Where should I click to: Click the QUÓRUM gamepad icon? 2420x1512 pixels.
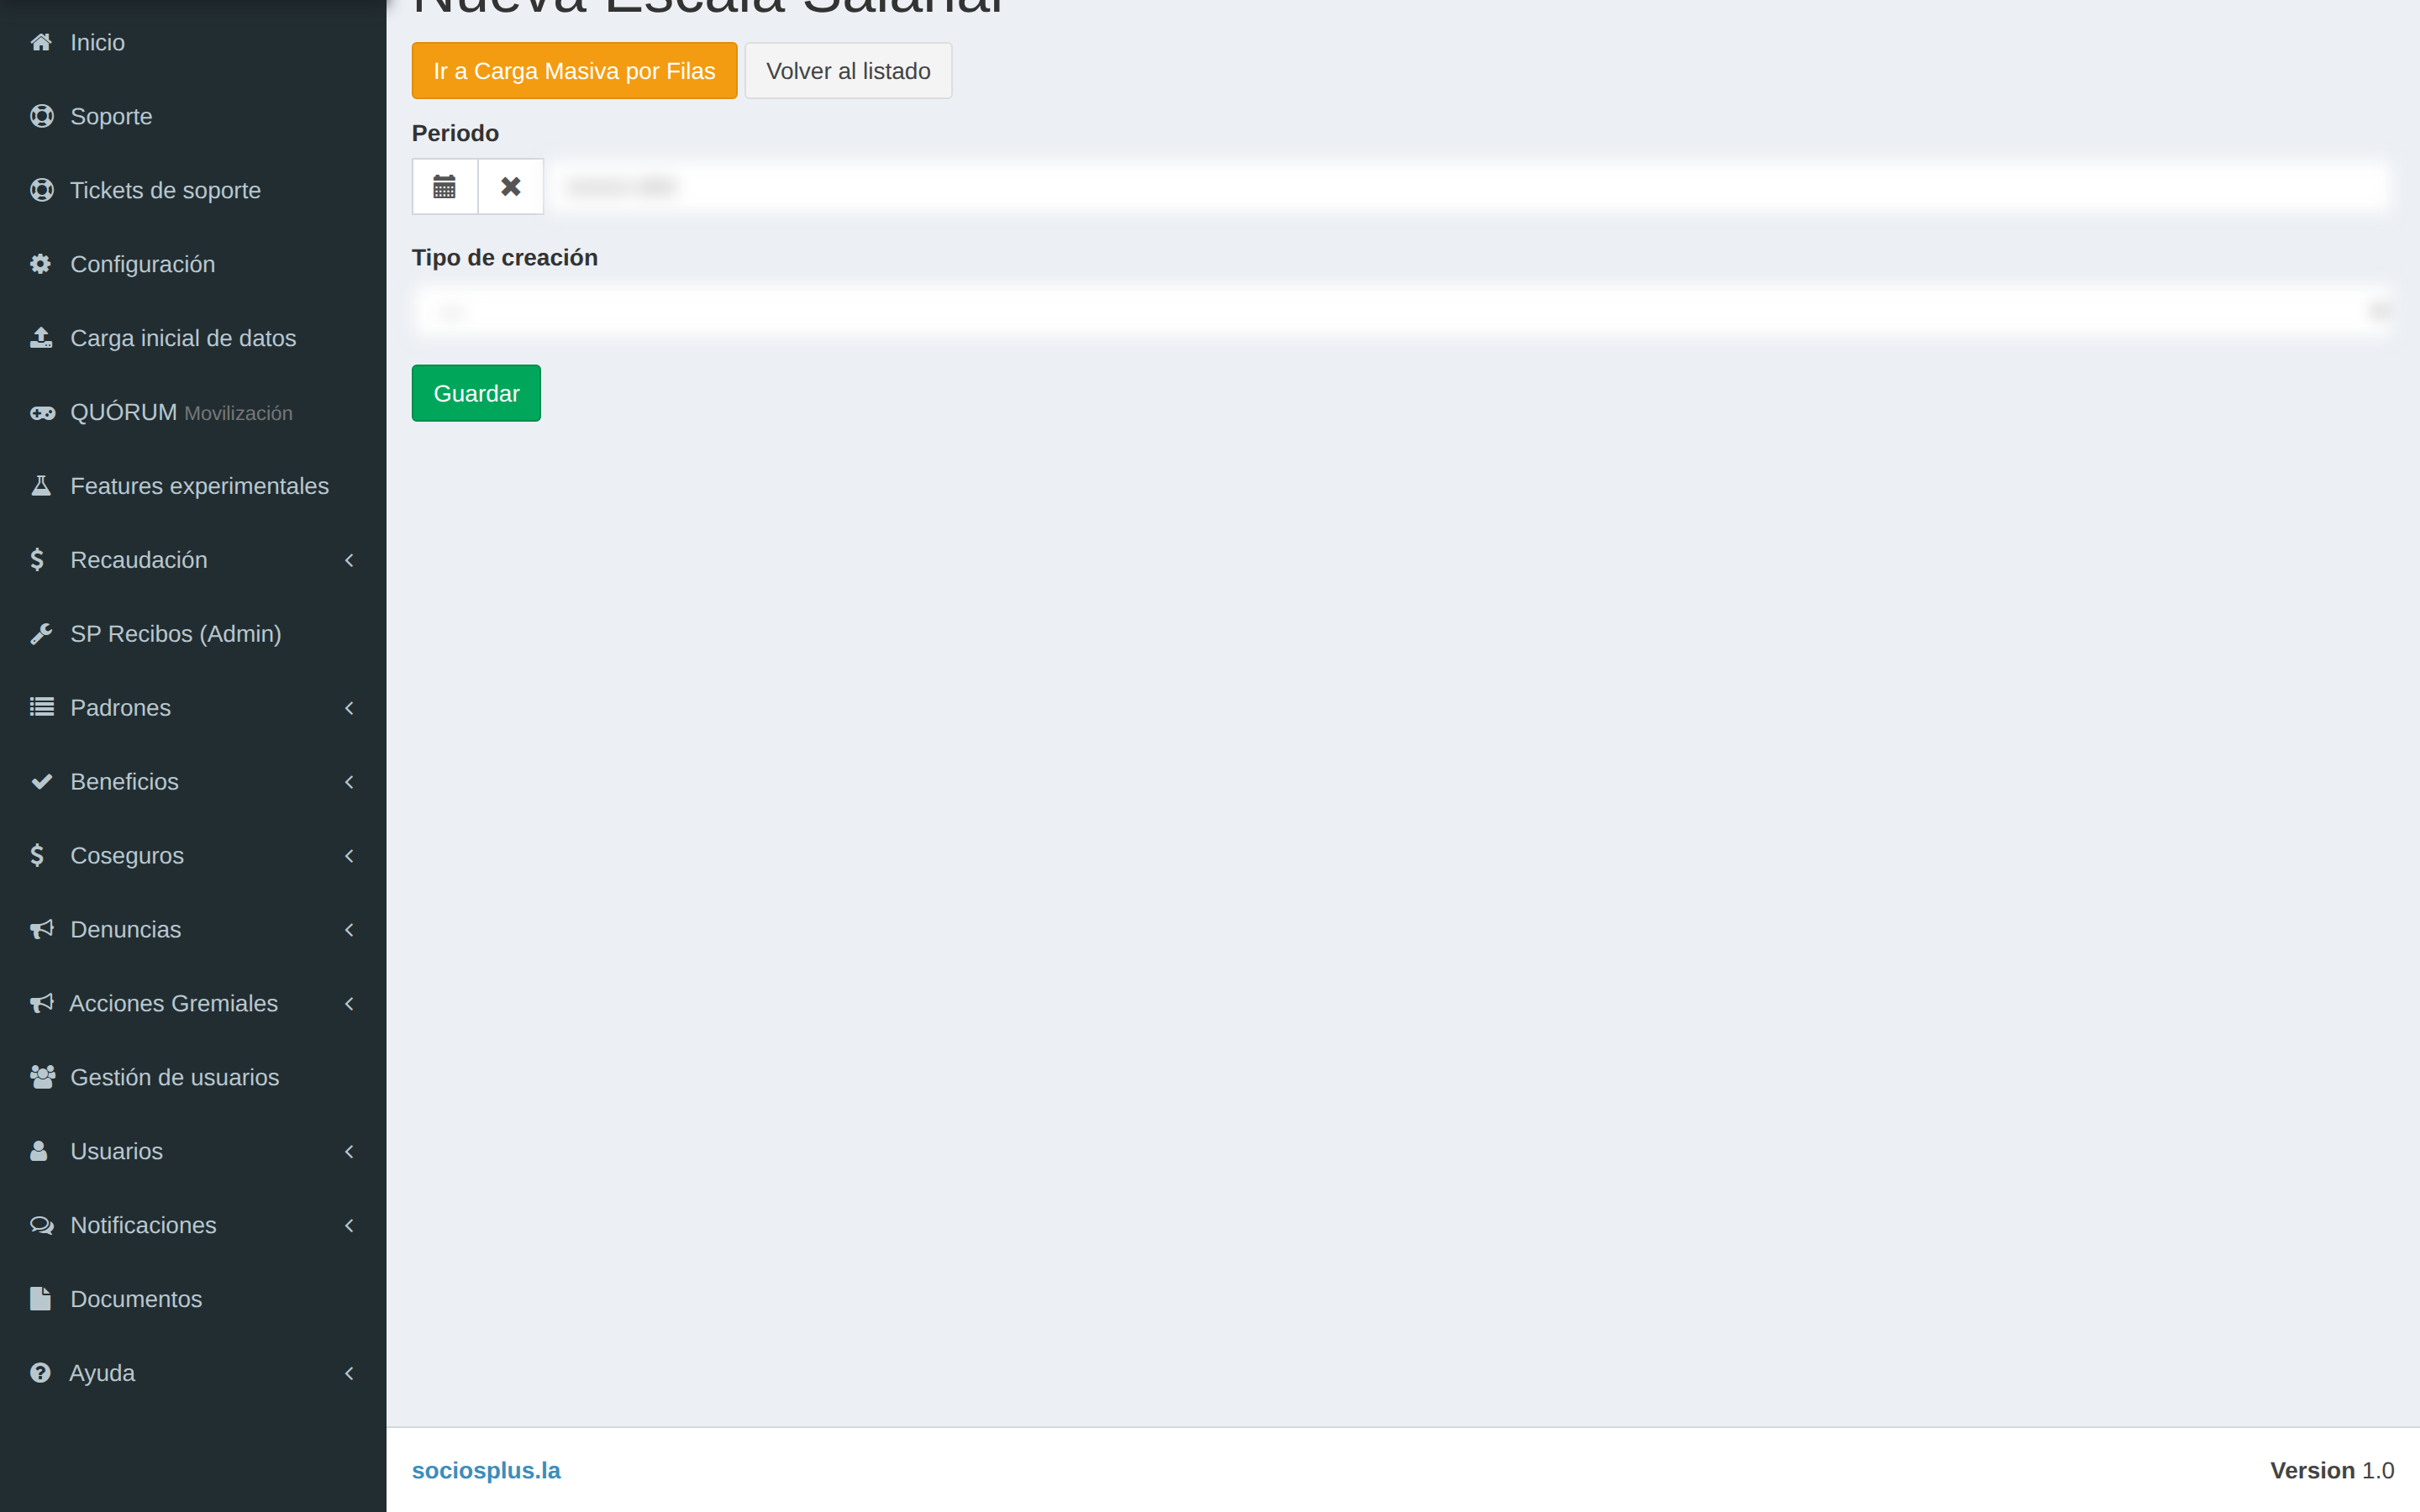42,412
